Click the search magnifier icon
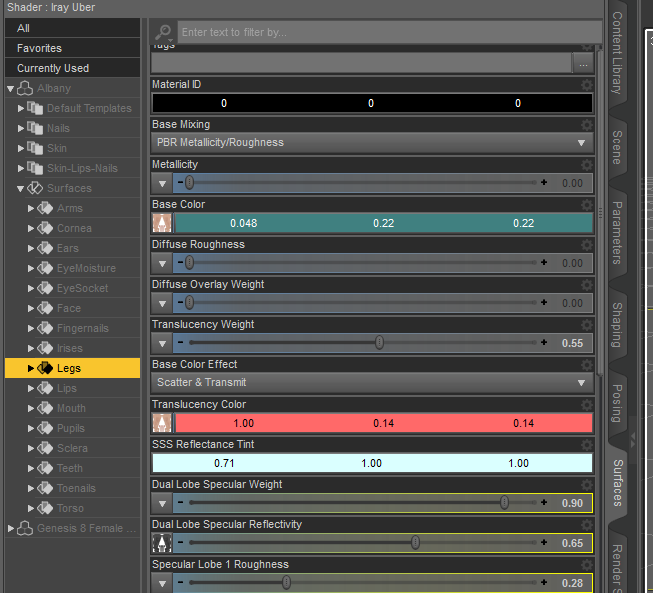The width and height of the screenshot is (653, 593). (163, 32)
